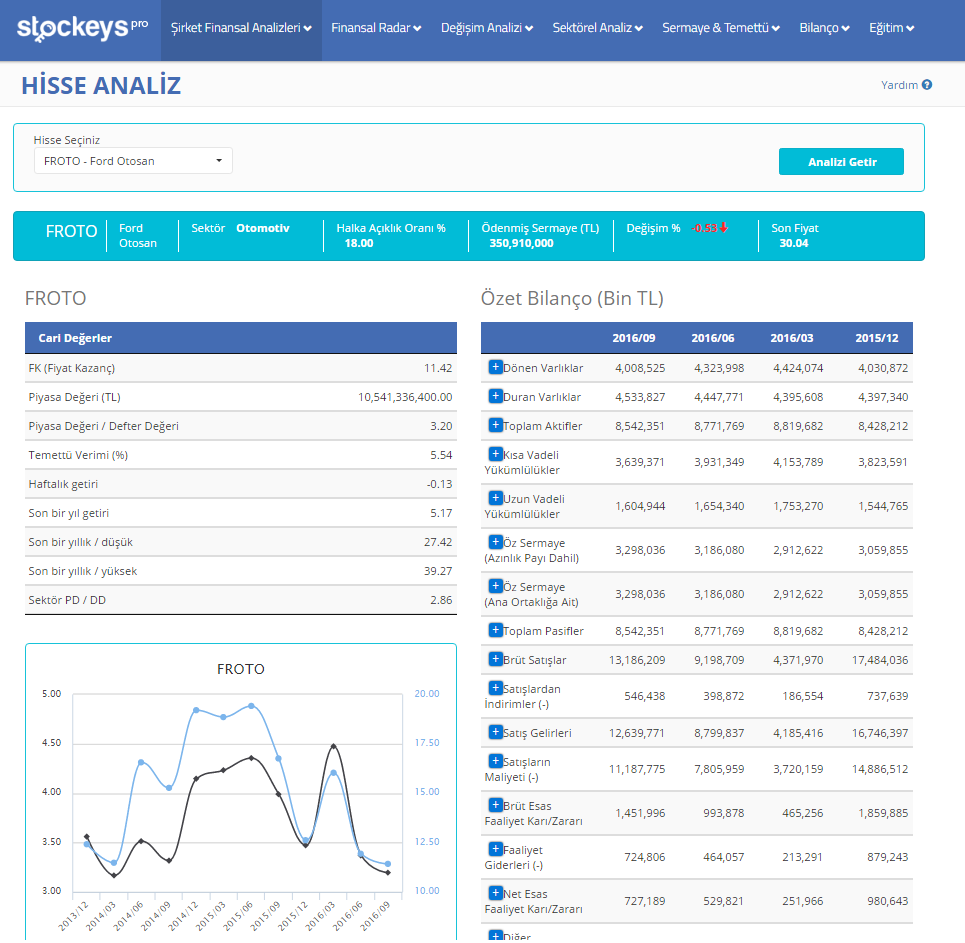Open the Hisse Seçiniz stock dropdown
This screenshot has height=943, width=965.
(x=134, y=161)
